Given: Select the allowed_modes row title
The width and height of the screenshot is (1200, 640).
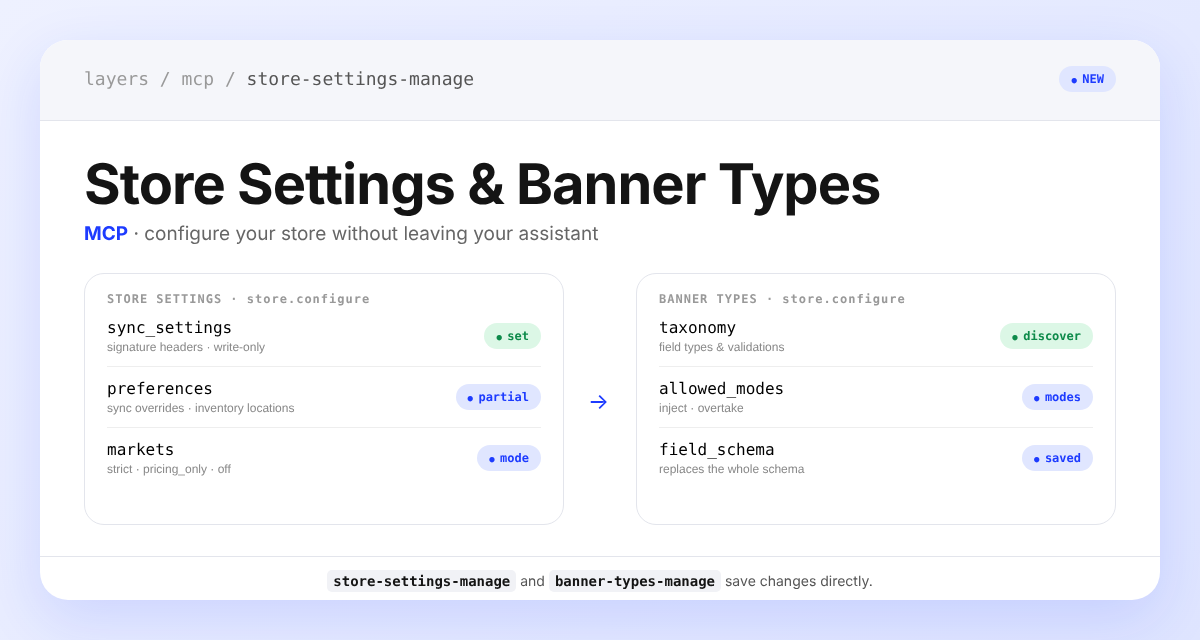Looking at the screenshot, I should click(x=721, y=389).
